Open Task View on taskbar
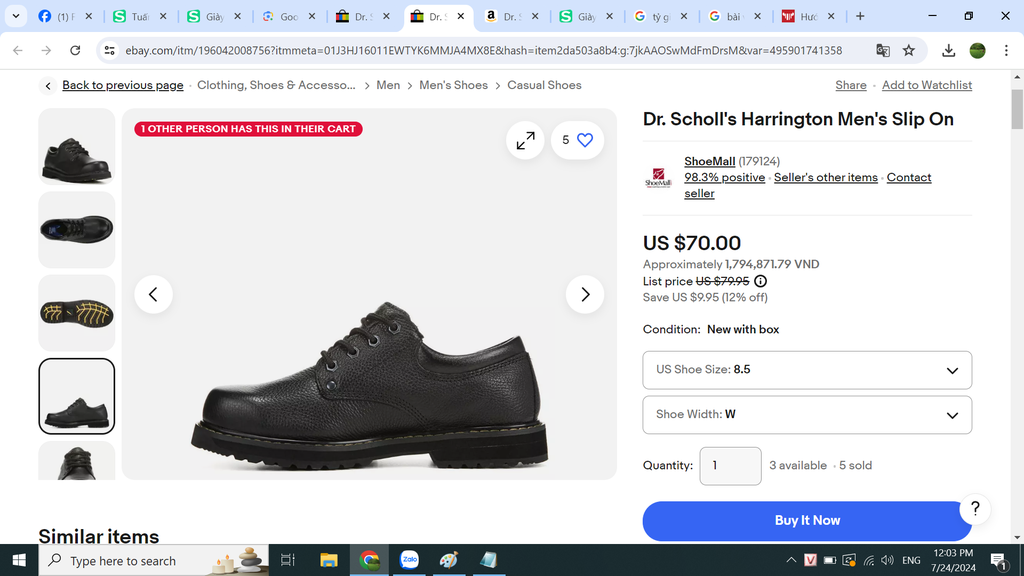 click(x=287, y=560)
